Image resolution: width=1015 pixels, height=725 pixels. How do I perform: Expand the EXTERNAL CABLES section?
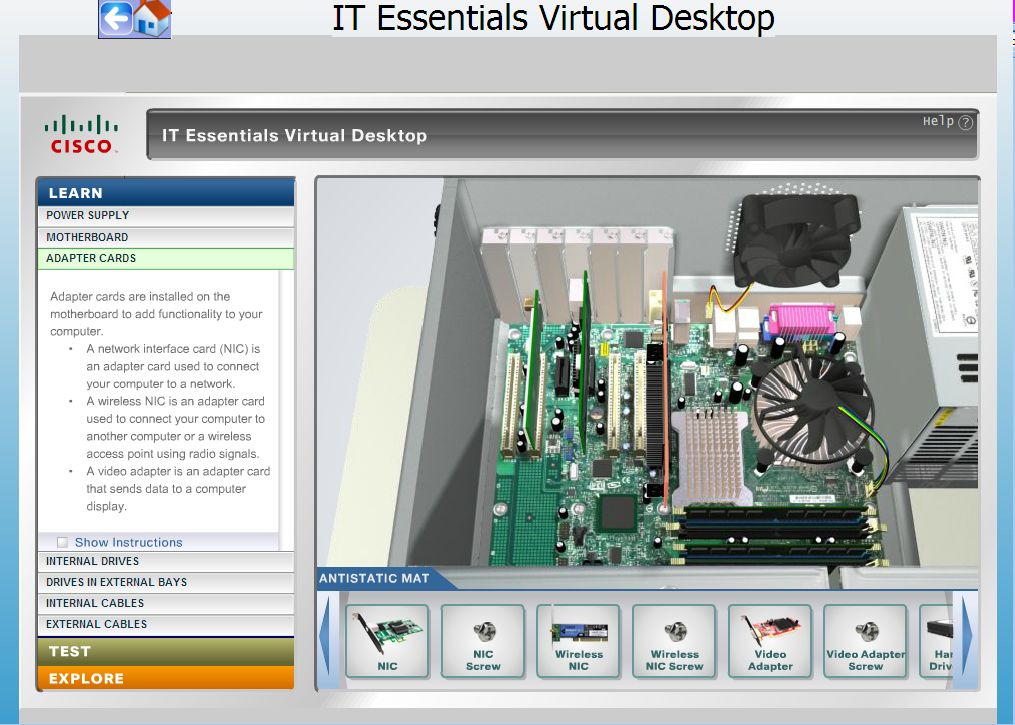click(x=166, y=625)
